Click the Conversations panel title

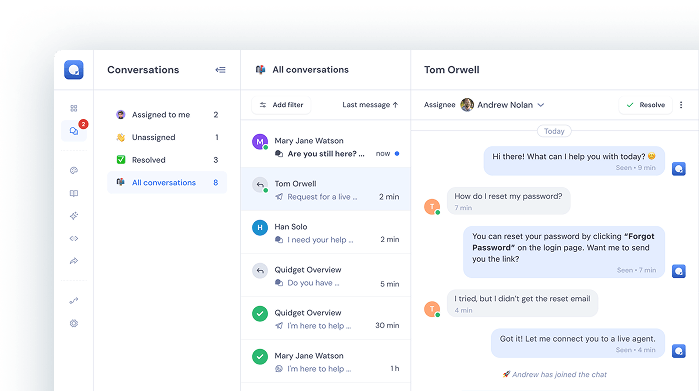[x=143, y=70]
